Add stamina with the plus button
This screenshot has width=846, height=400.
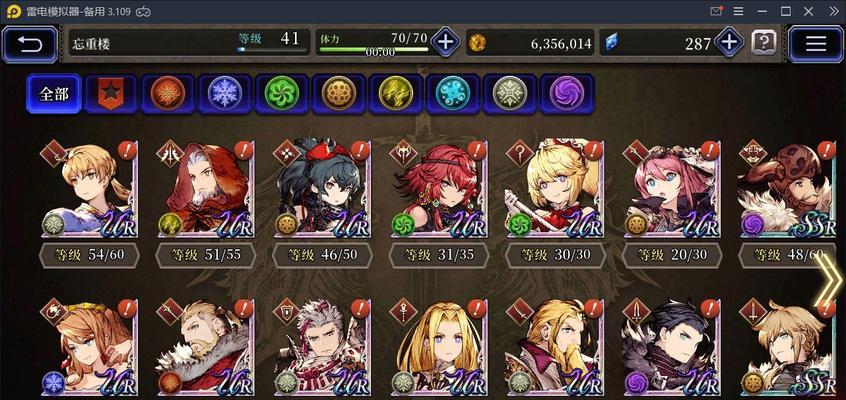[x=445, y=42]
